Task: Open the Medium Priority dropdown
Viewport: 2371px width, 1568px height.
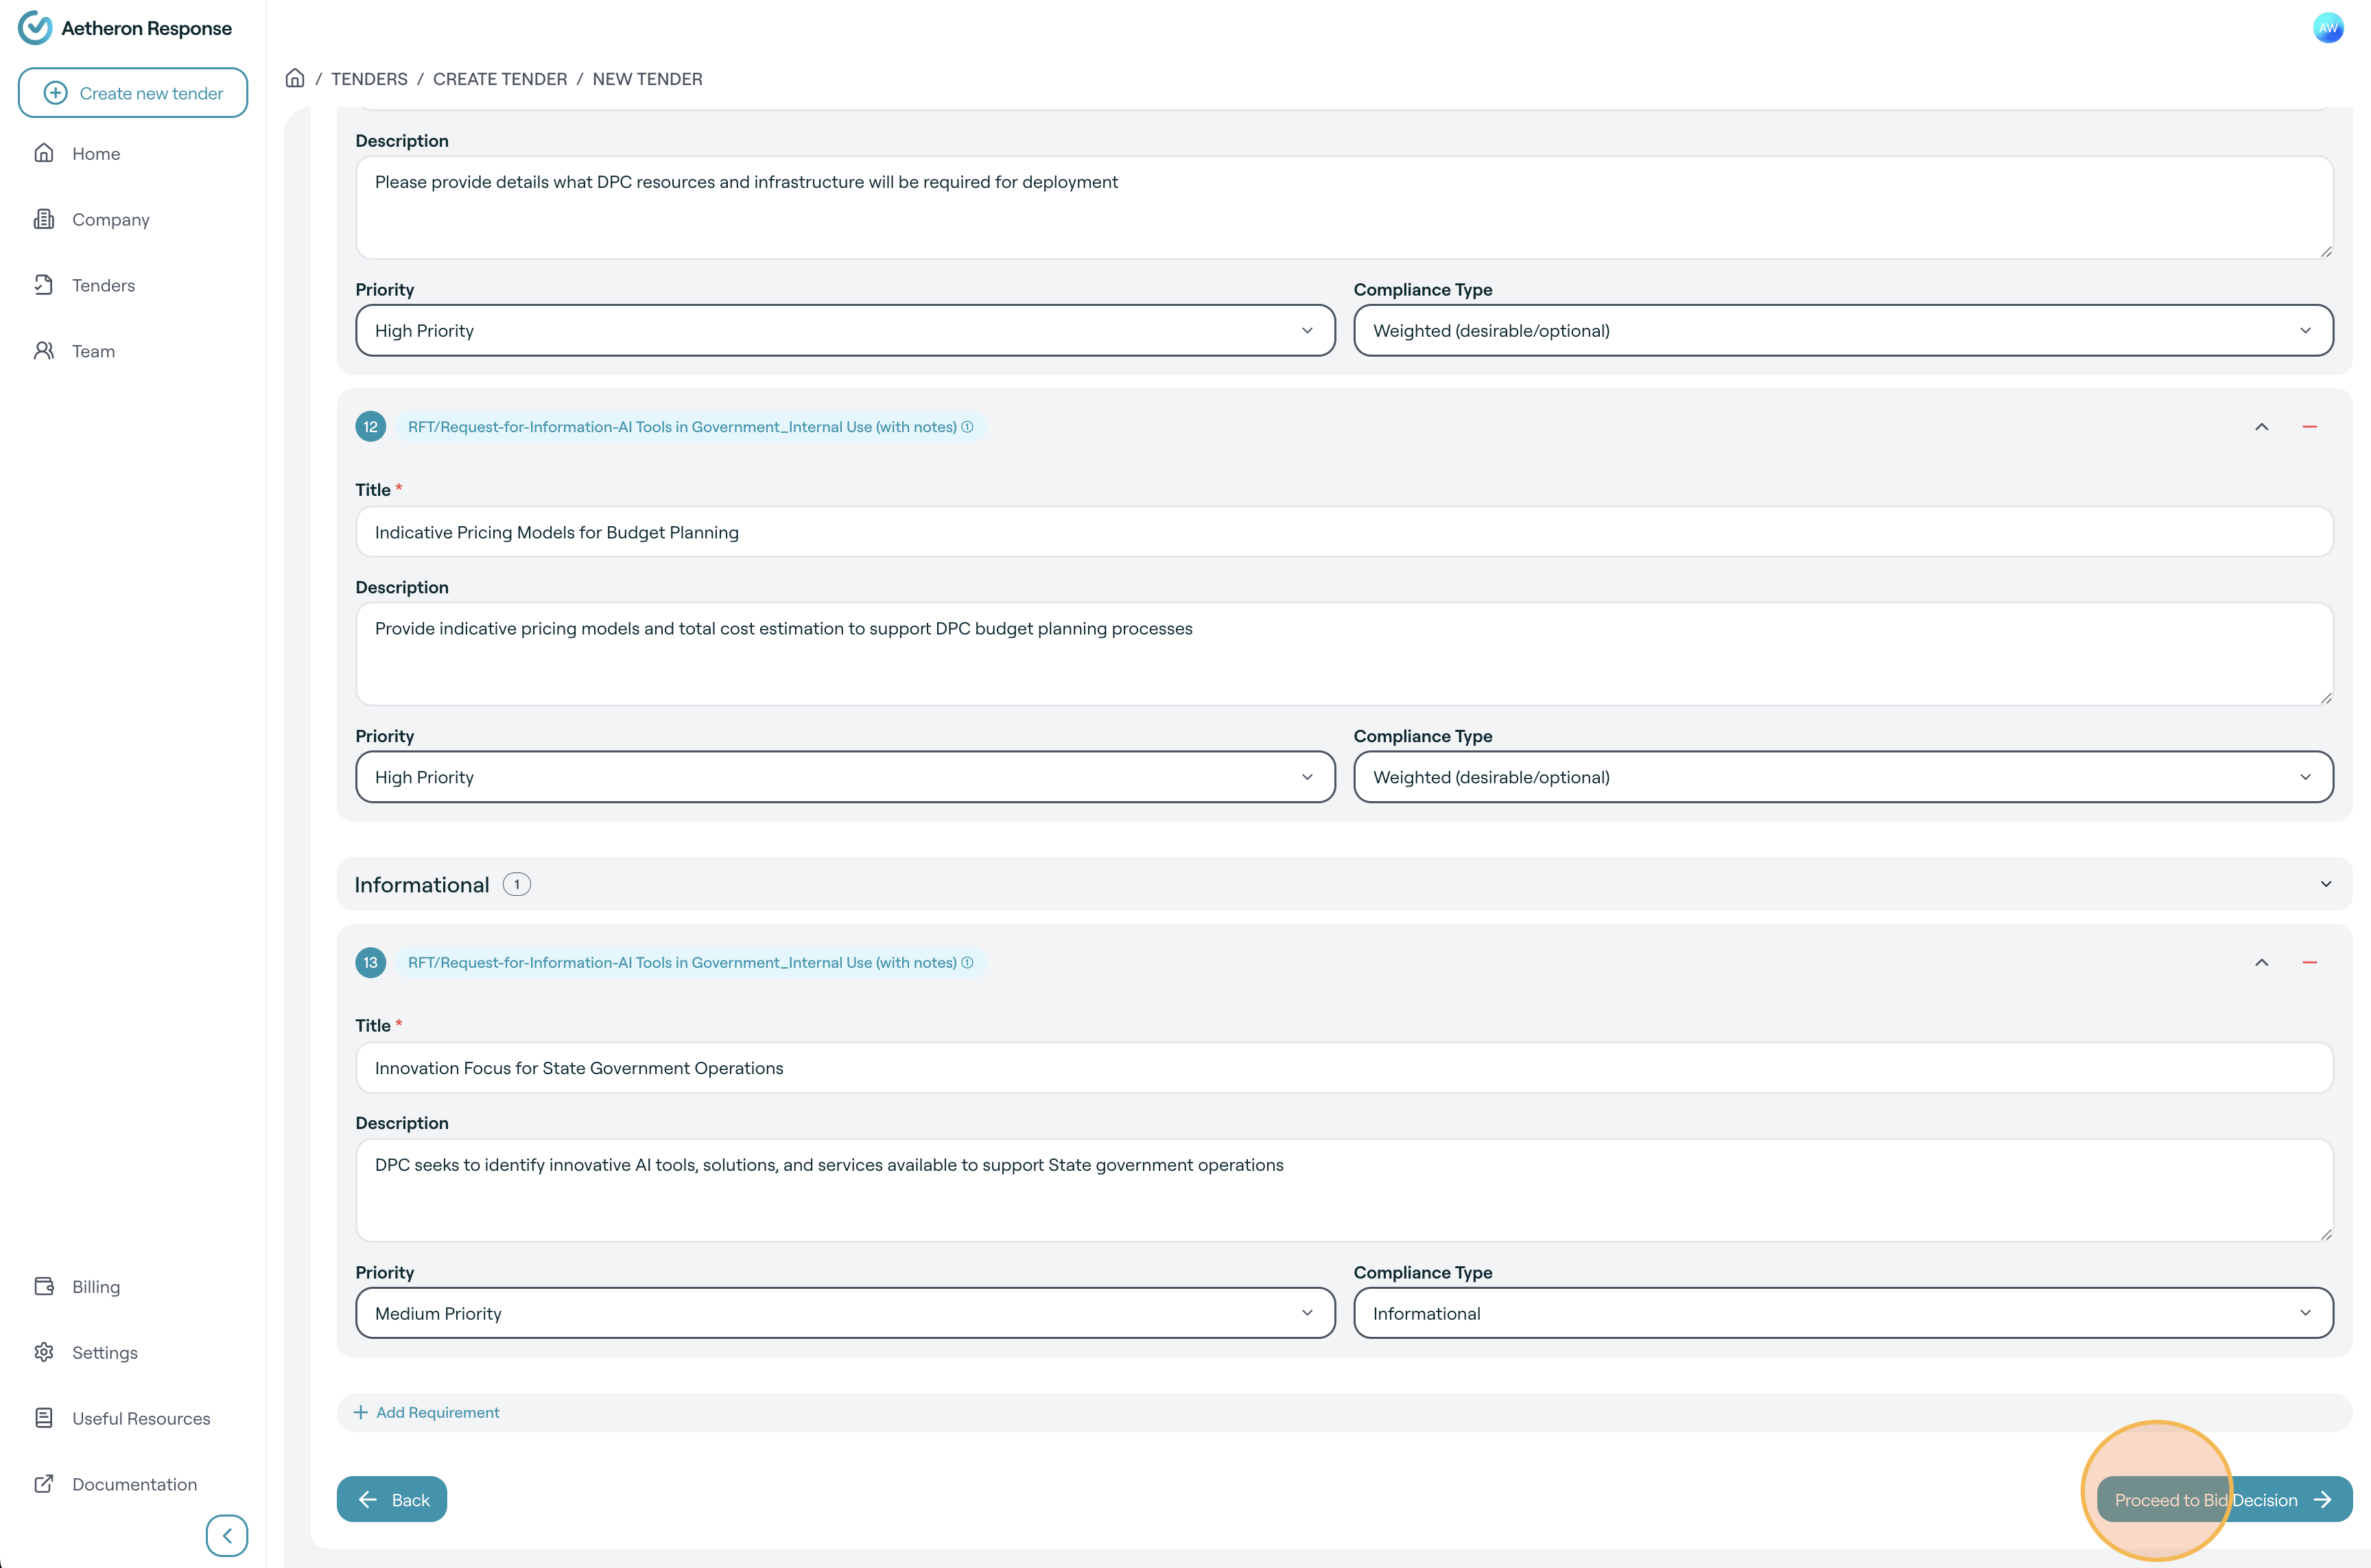Action: click(845, 1313)
